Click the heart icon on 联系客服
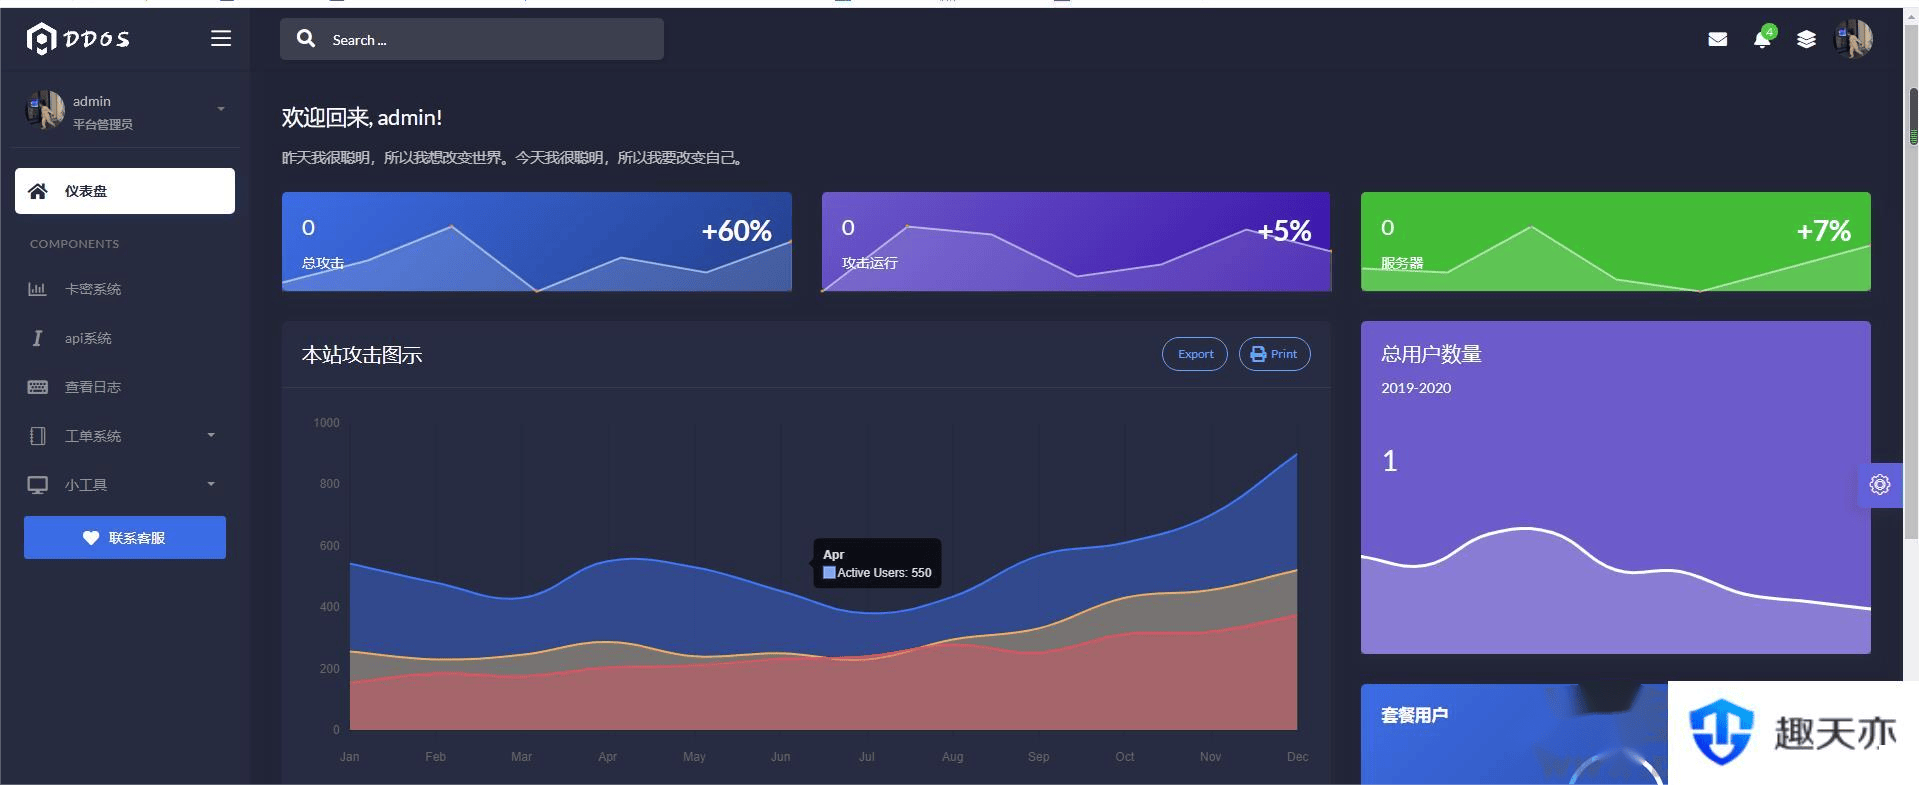The image size is (1919, 785). [91, 538]
